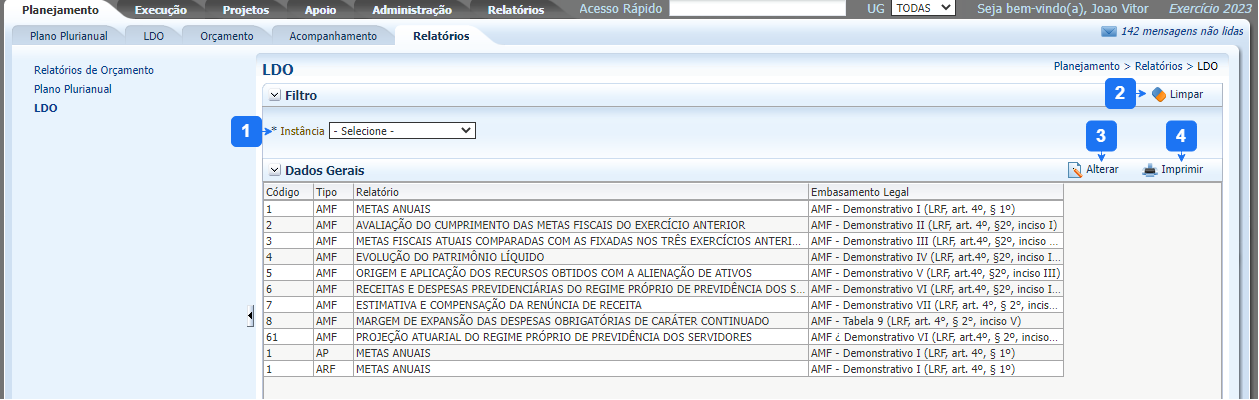Open the UG dropdown set to TODAS
This screenshot has height=400, width=1259.
point(922,8)
